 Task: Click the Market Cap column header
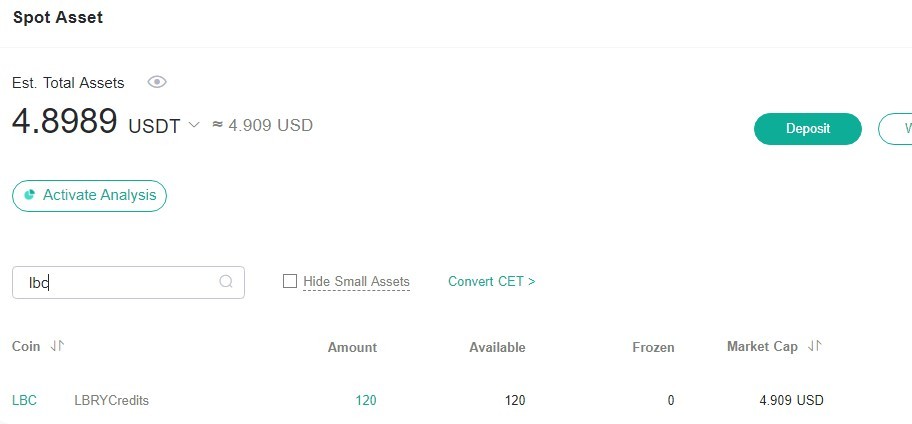[x=762, y=346]
